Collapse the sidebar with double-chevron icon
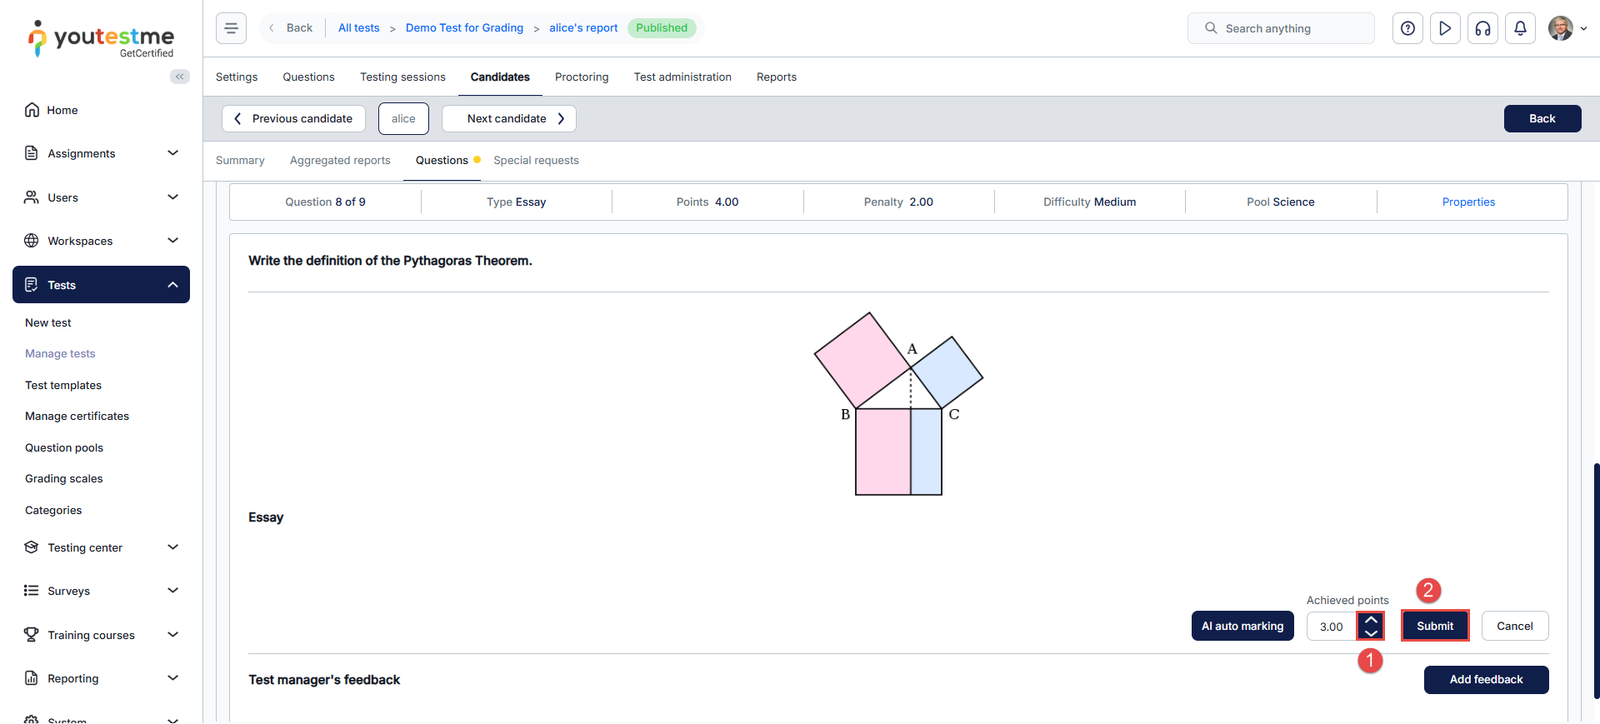 pyautogui.click(x=180, y=76)
